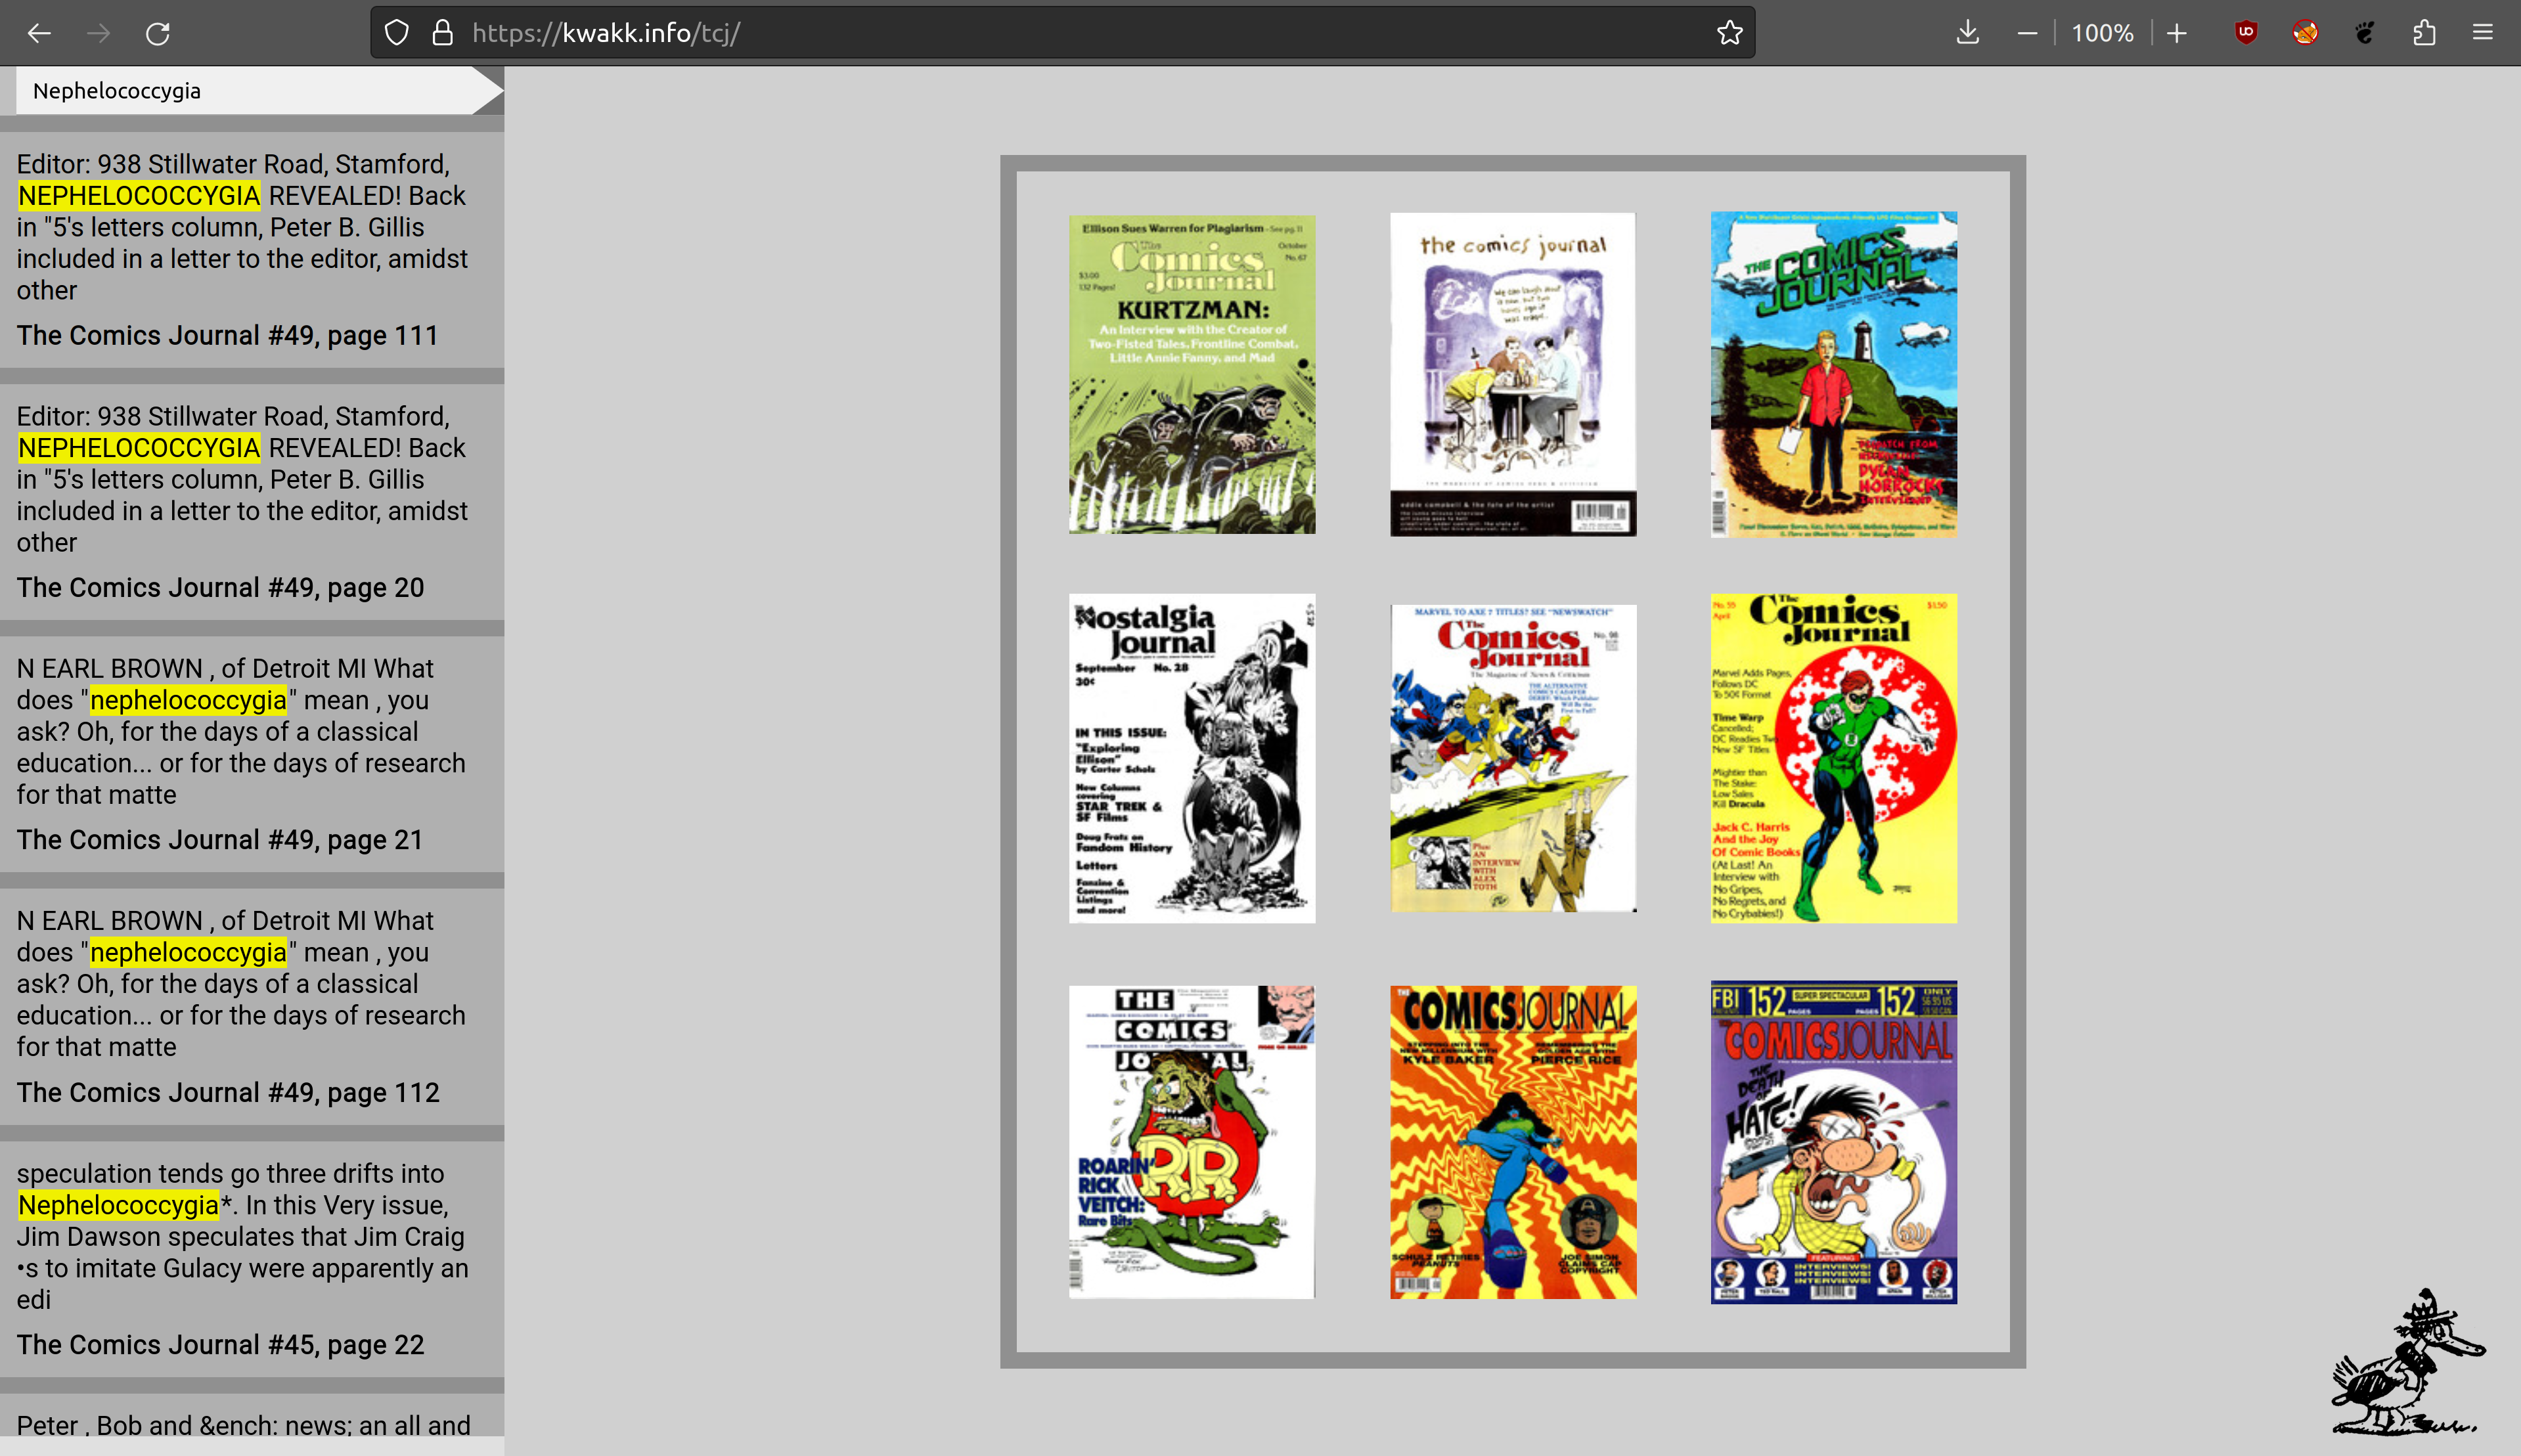
Task: Go back to the previous page
Action: click(x=39, y=33)
